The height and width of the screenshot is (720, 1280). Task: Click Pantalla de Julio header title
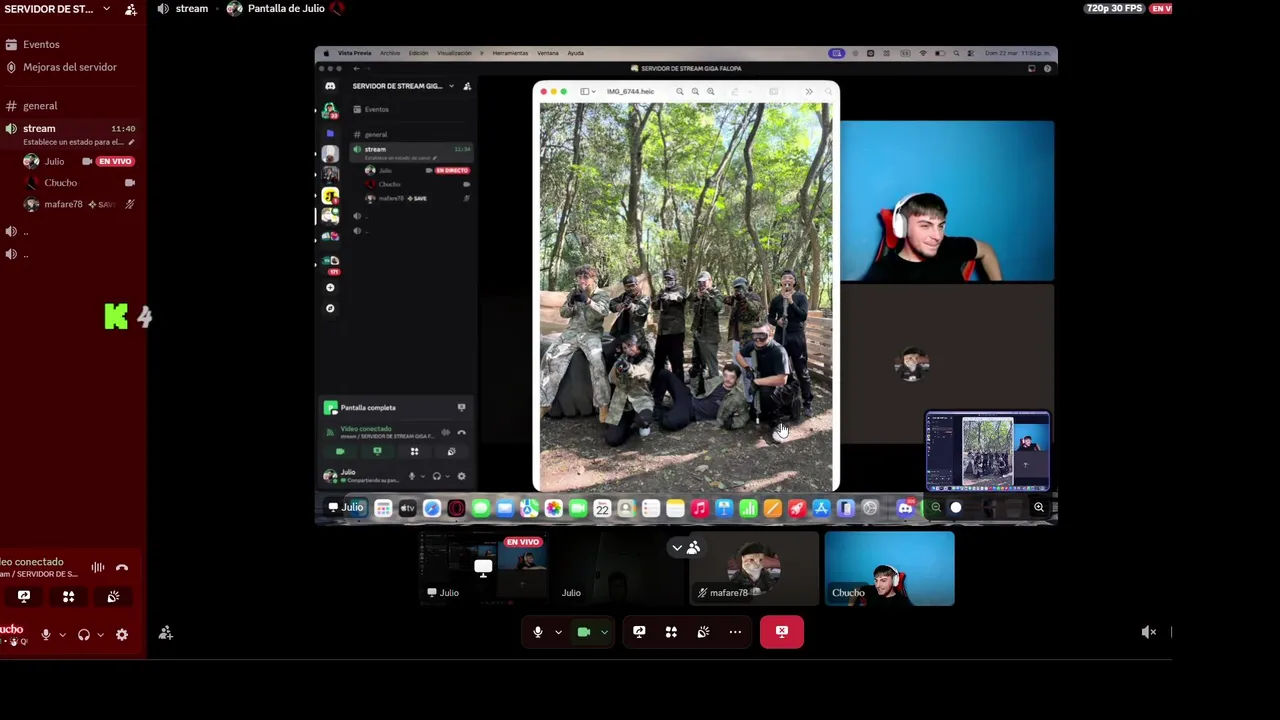[286, 9]
